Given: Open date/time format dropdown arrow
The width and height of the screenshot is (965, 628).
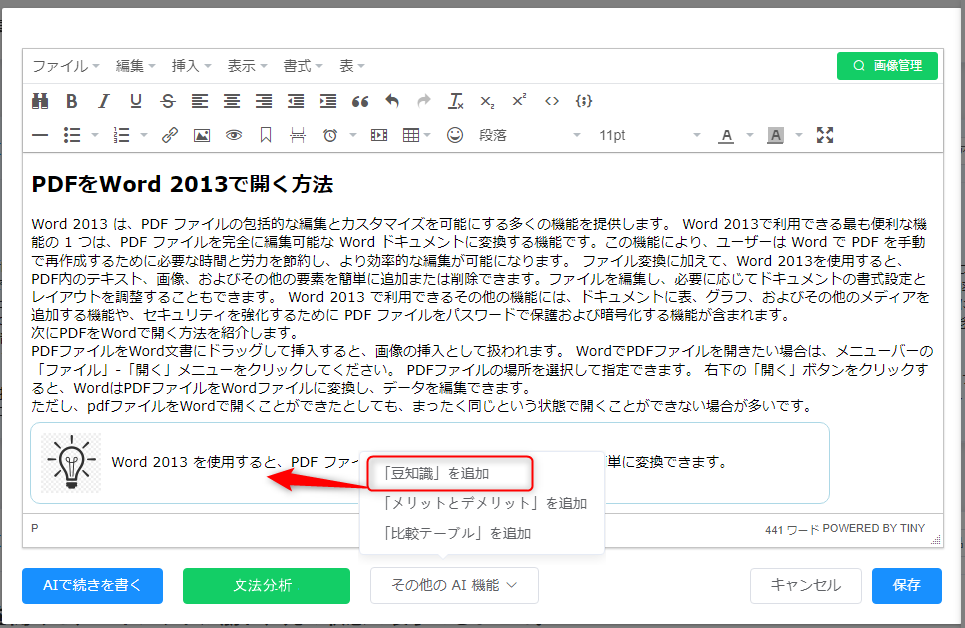Looking at the screenshot, I should (353, 135).
